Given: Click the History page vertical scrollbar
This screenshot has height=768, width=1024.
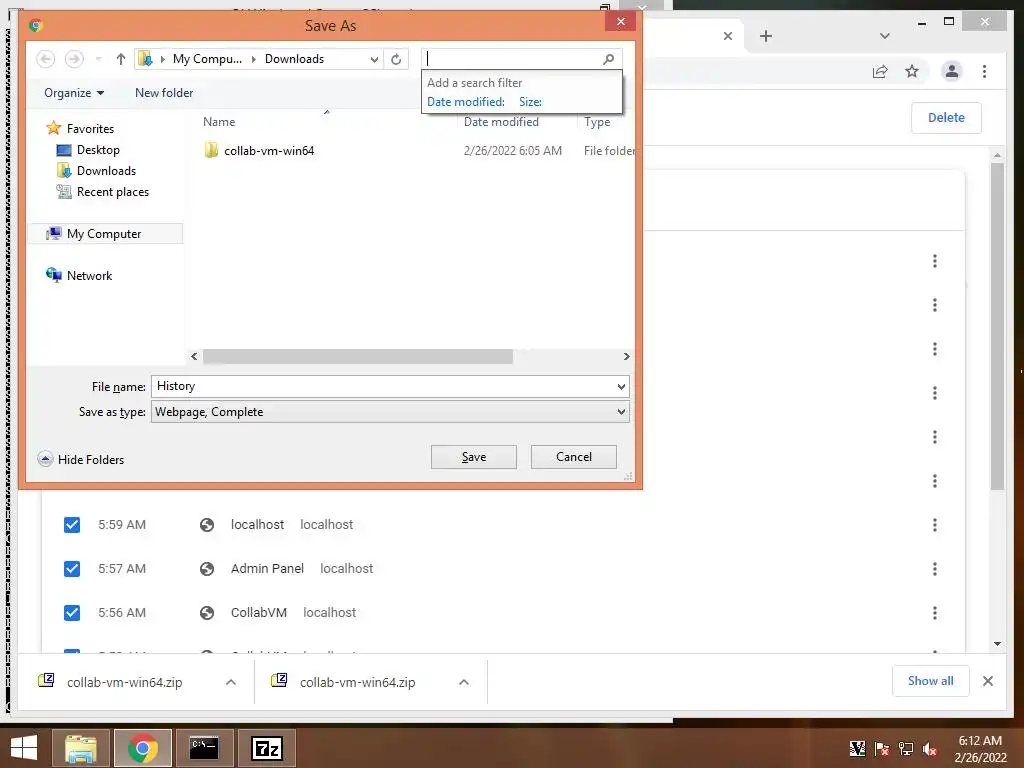Looking at the screenshot, I should pyautogui.click(x=997, y=325).
